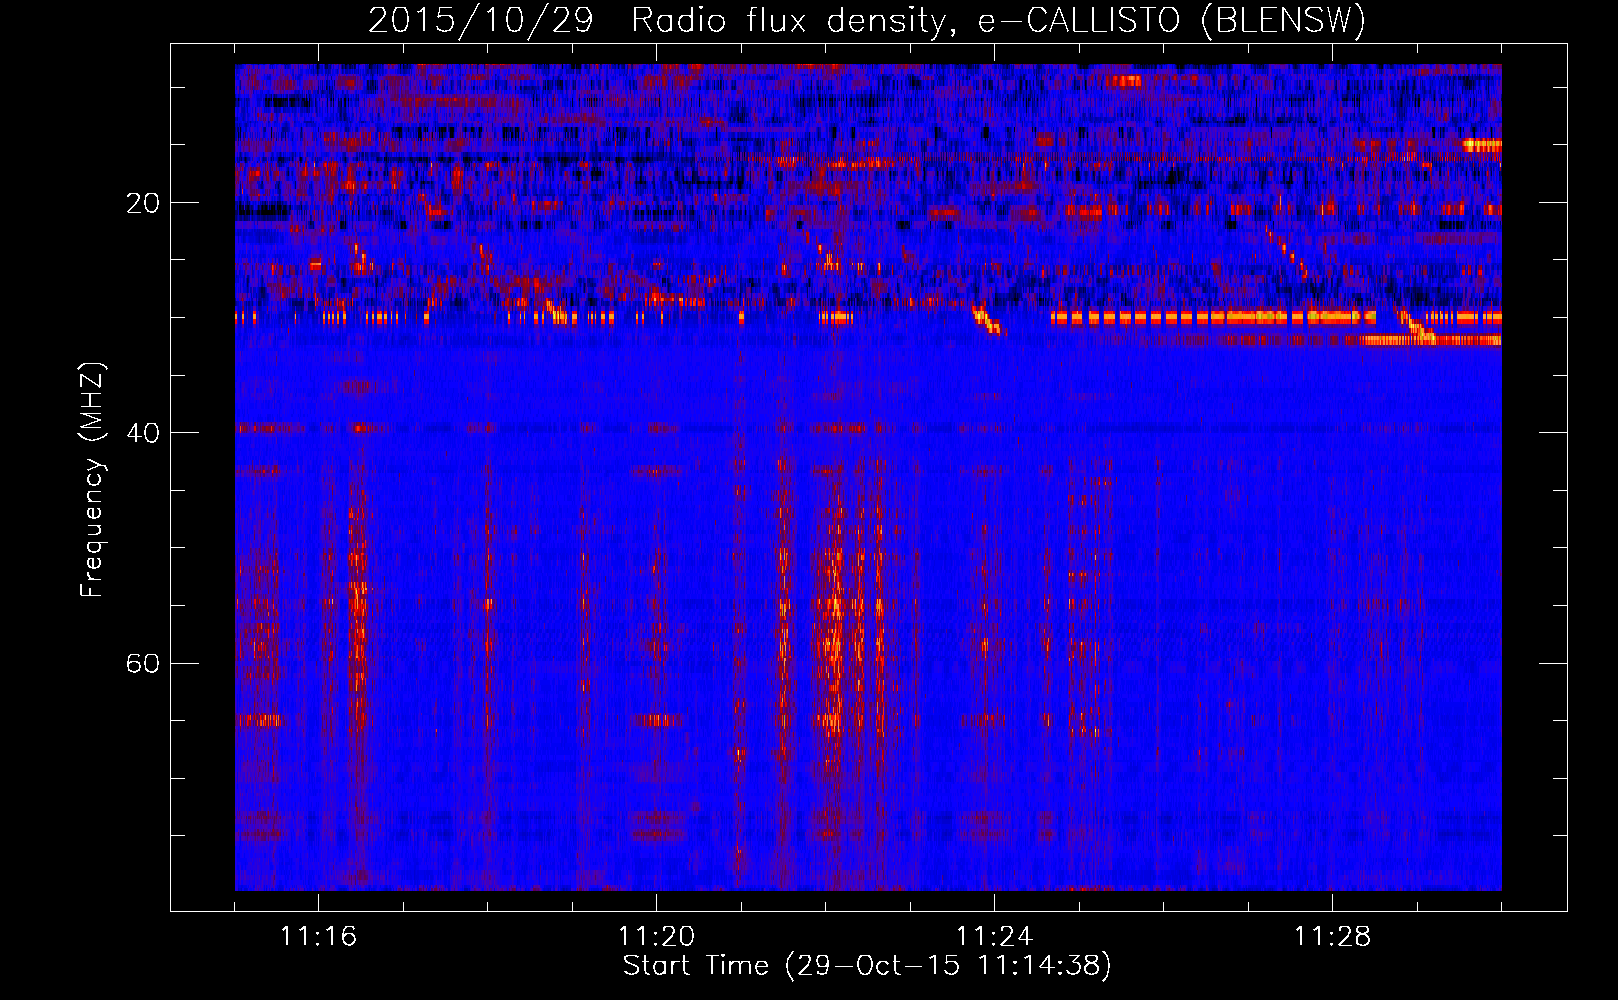
Task: Click the 11:28 time tick label
Action: point(1332,936)
